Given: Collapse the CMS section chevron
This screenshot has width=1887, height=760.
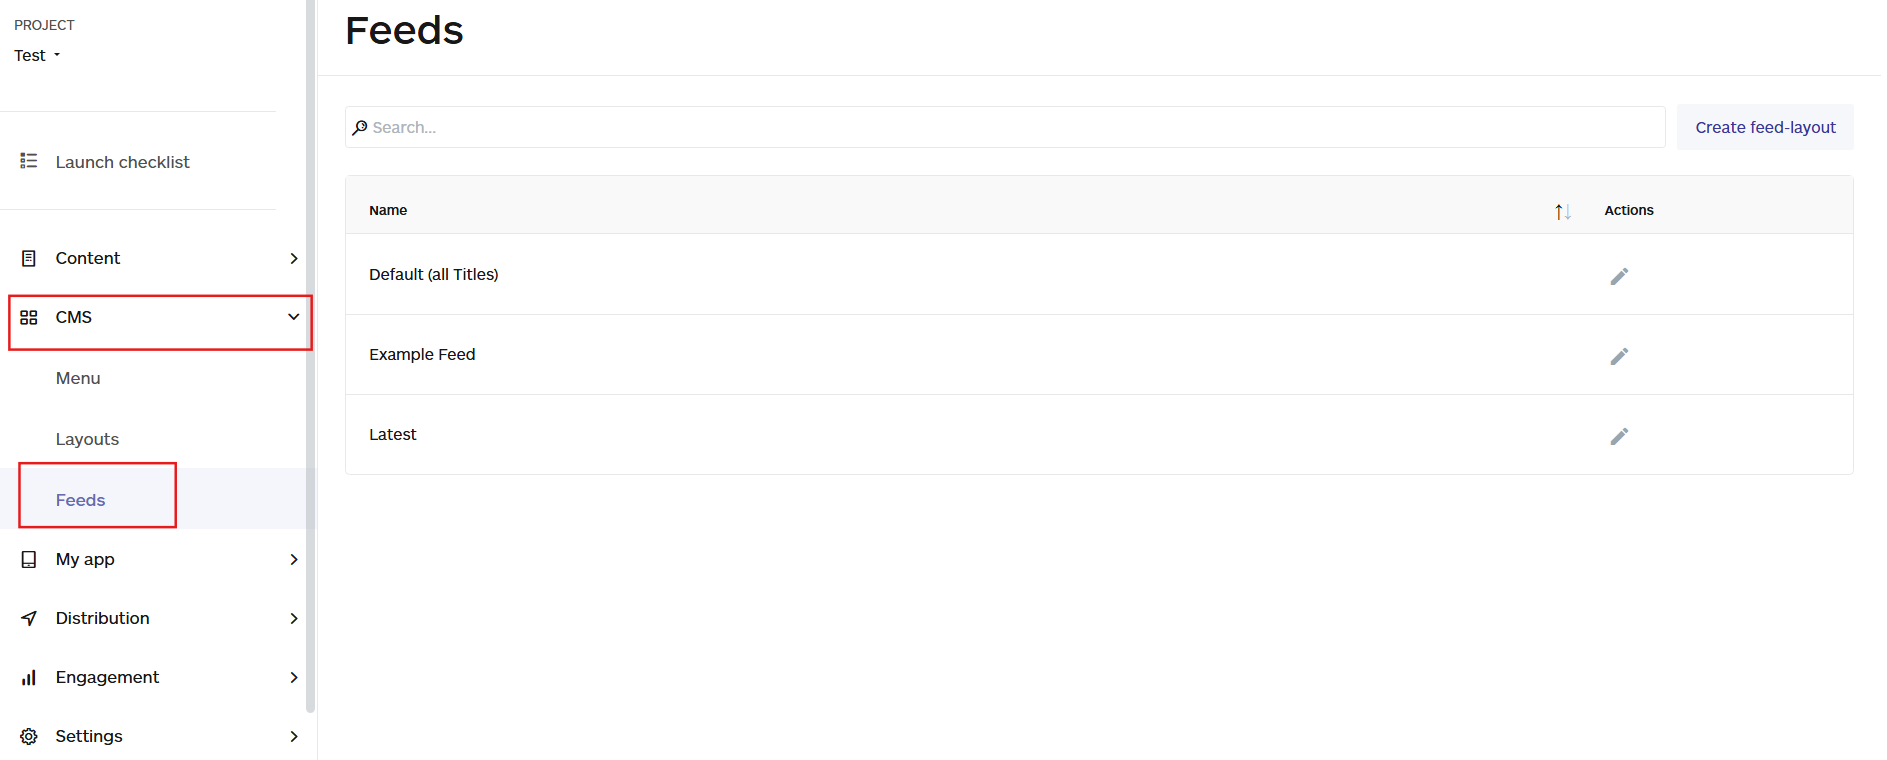Looking at the screenshot, I should 294,317.
